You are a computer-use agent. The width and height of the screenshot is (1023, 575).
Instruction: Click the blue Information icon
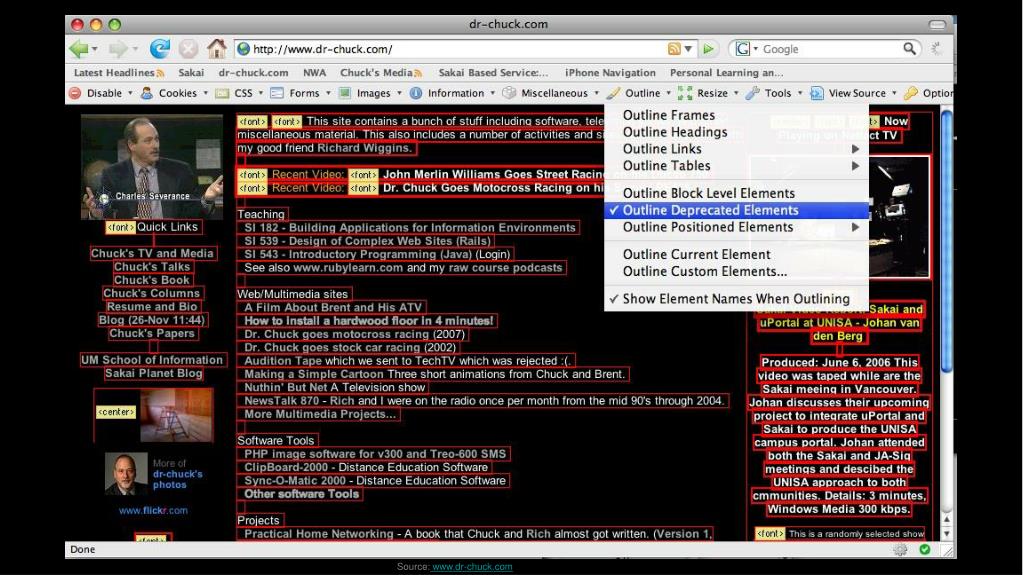(416, 93)
